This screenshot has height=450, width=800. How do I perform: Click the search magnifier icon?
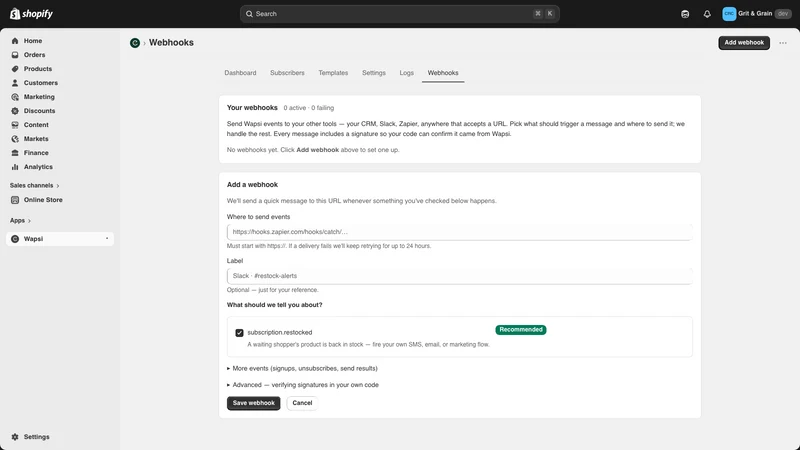[249, 14]
